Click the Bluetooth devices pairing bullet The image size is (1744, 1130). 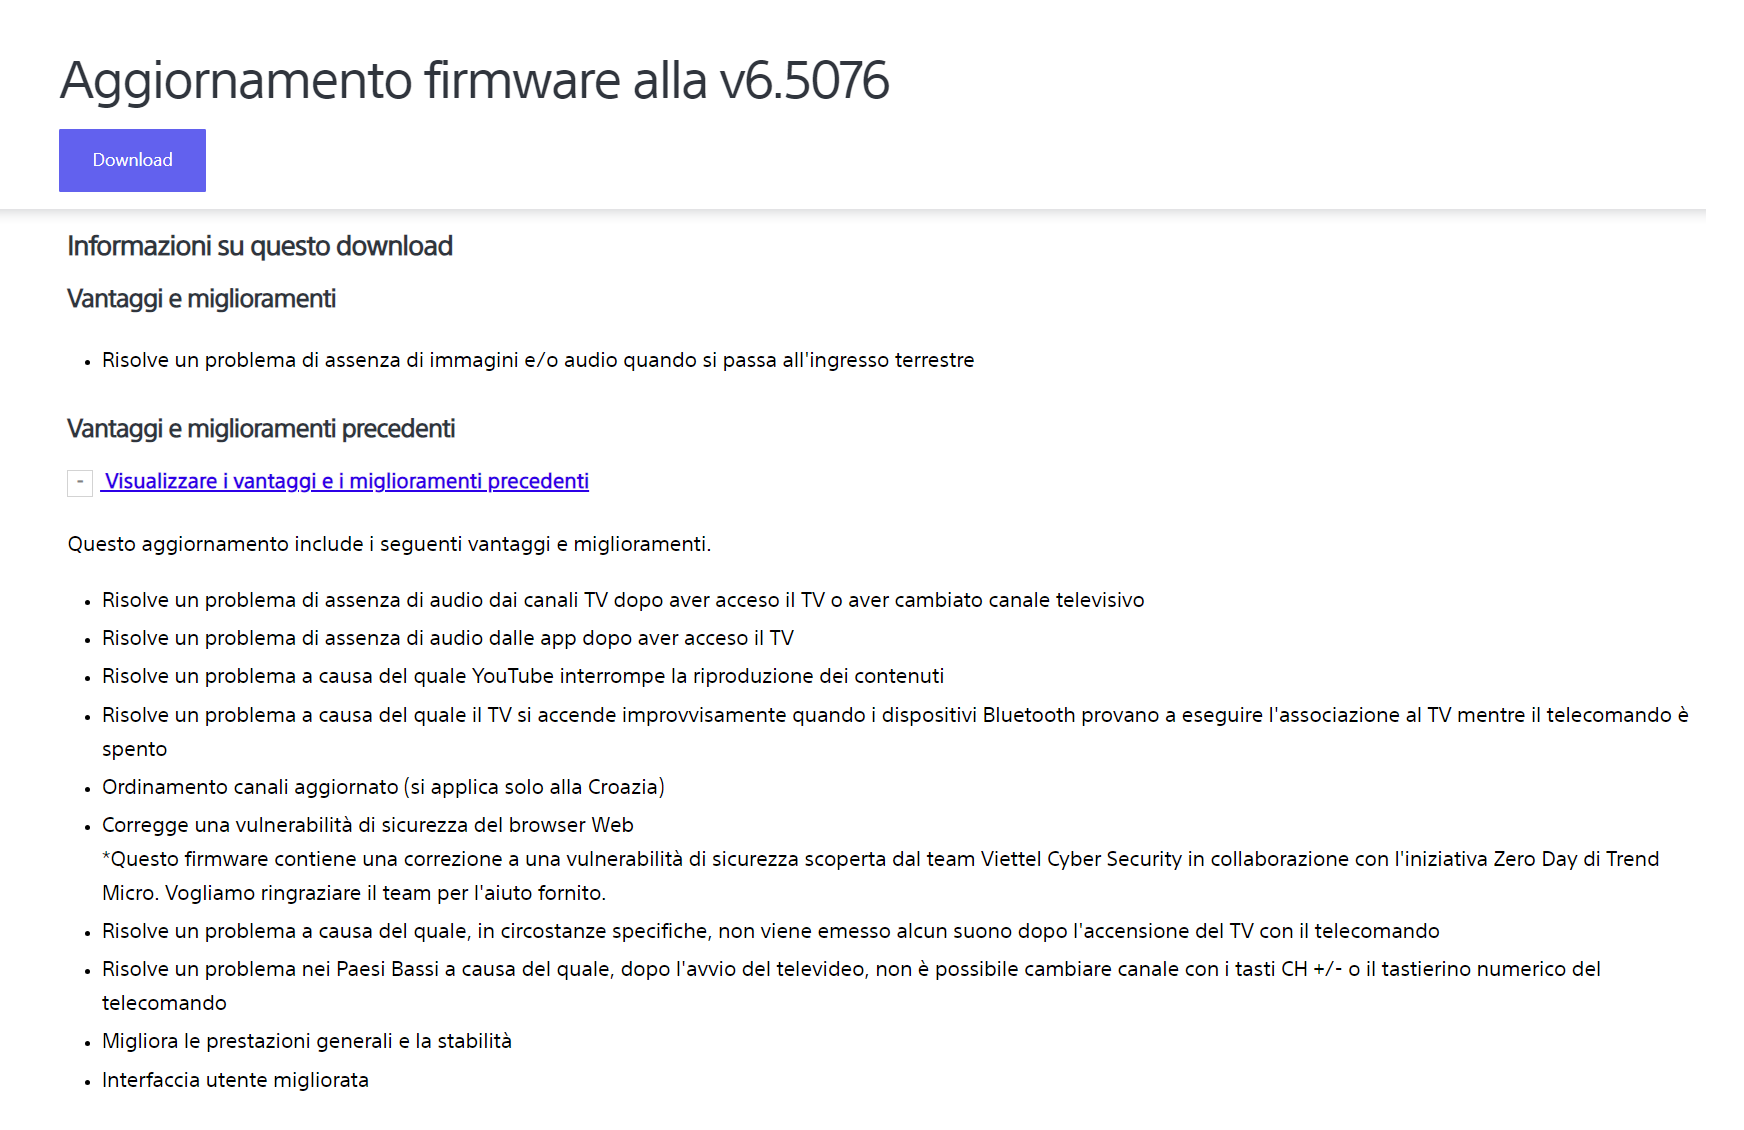pyautogui.click(x=894, y=715)
